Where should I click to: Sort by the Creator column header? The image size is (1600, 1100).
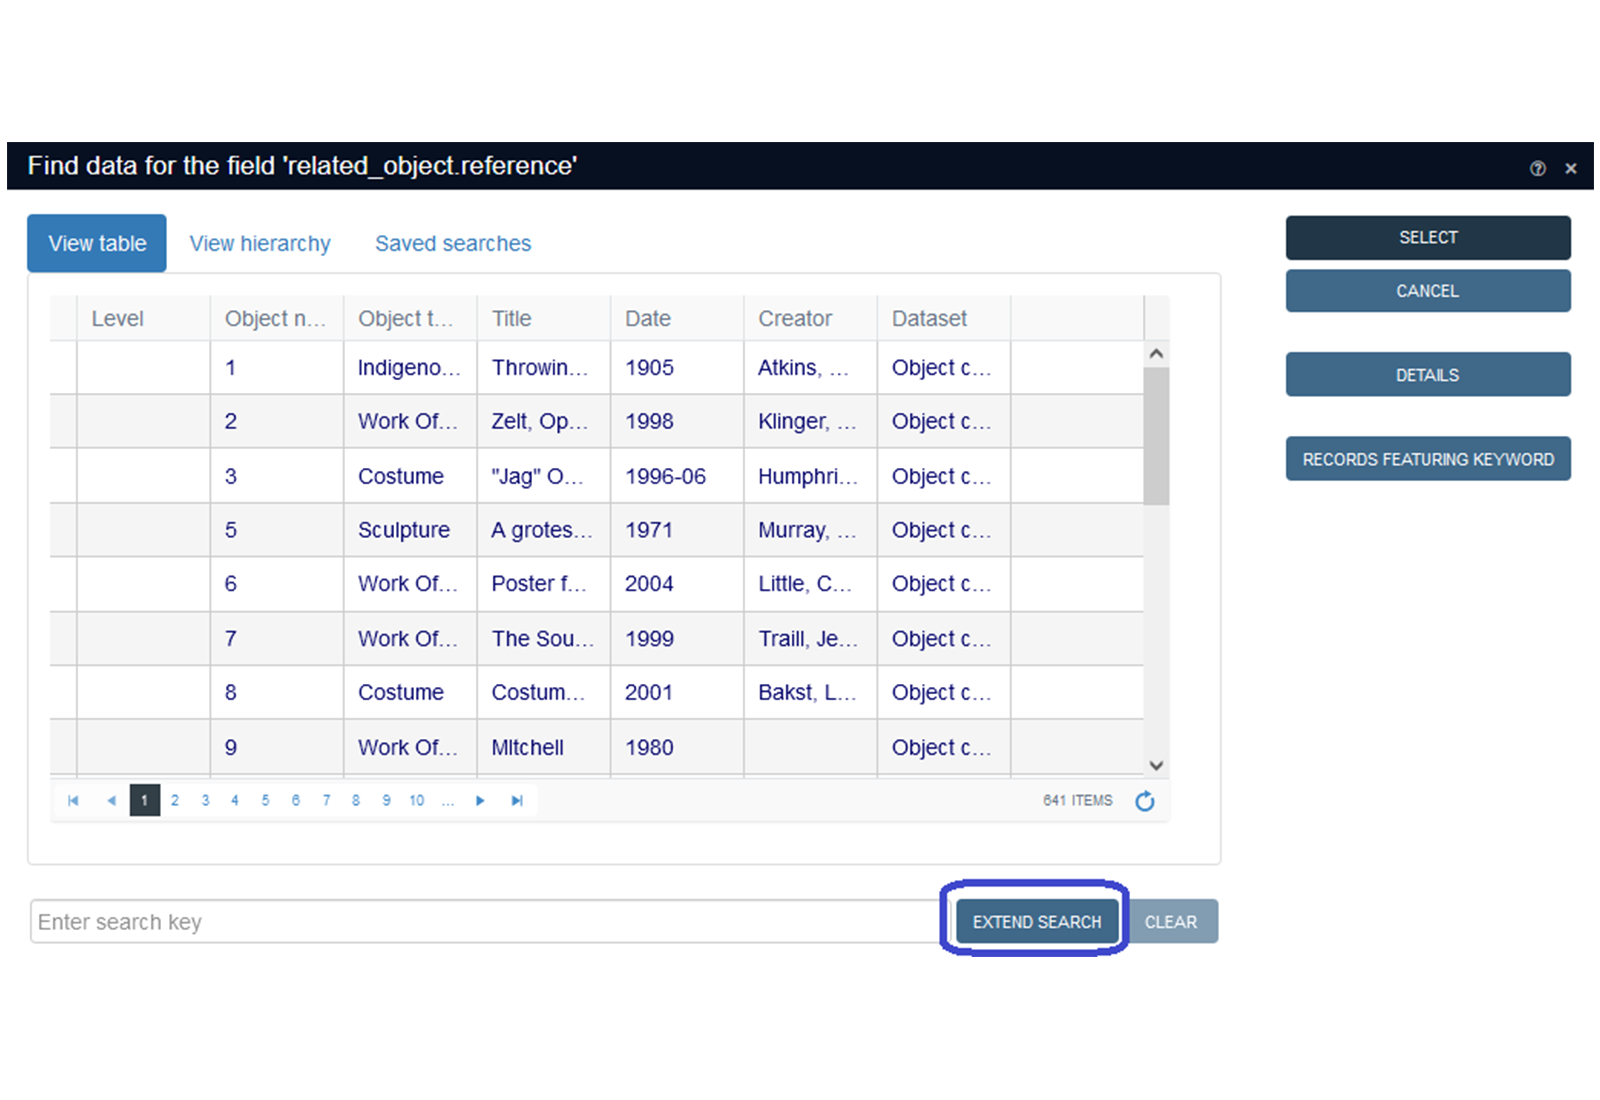pos(795,319)
